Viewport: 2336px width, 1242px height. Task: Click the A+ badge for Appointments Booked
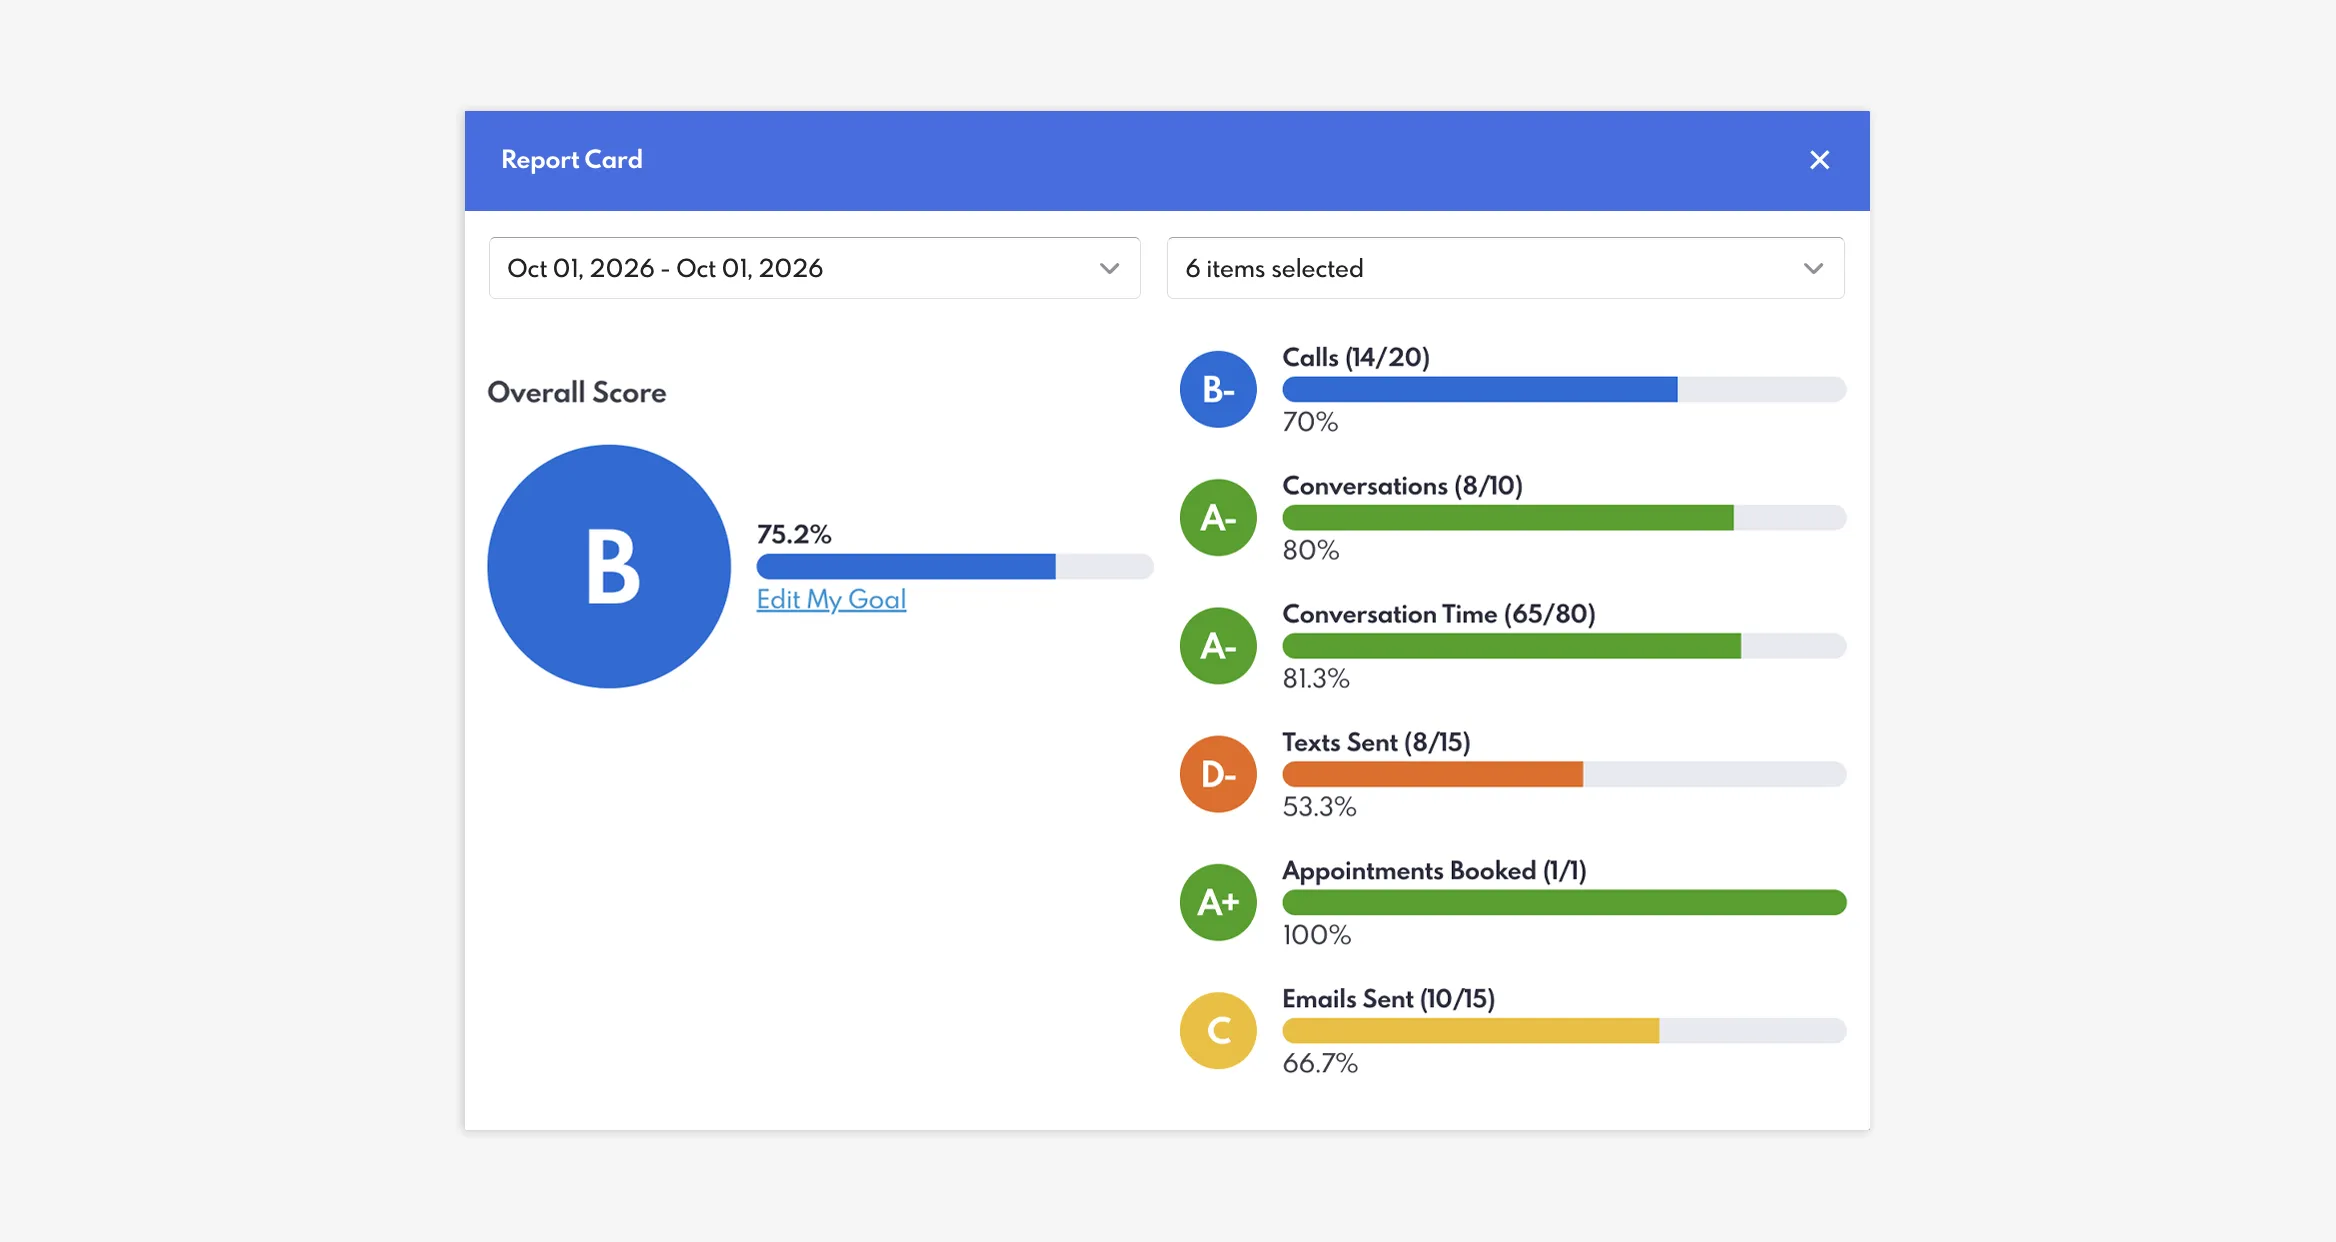pos(1218,902)
